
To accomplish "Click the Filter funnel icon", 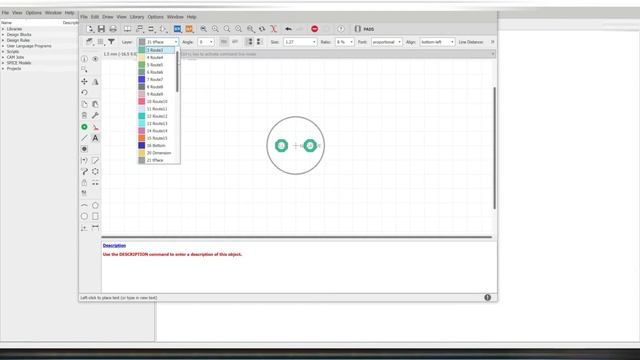I will [111, 42].
